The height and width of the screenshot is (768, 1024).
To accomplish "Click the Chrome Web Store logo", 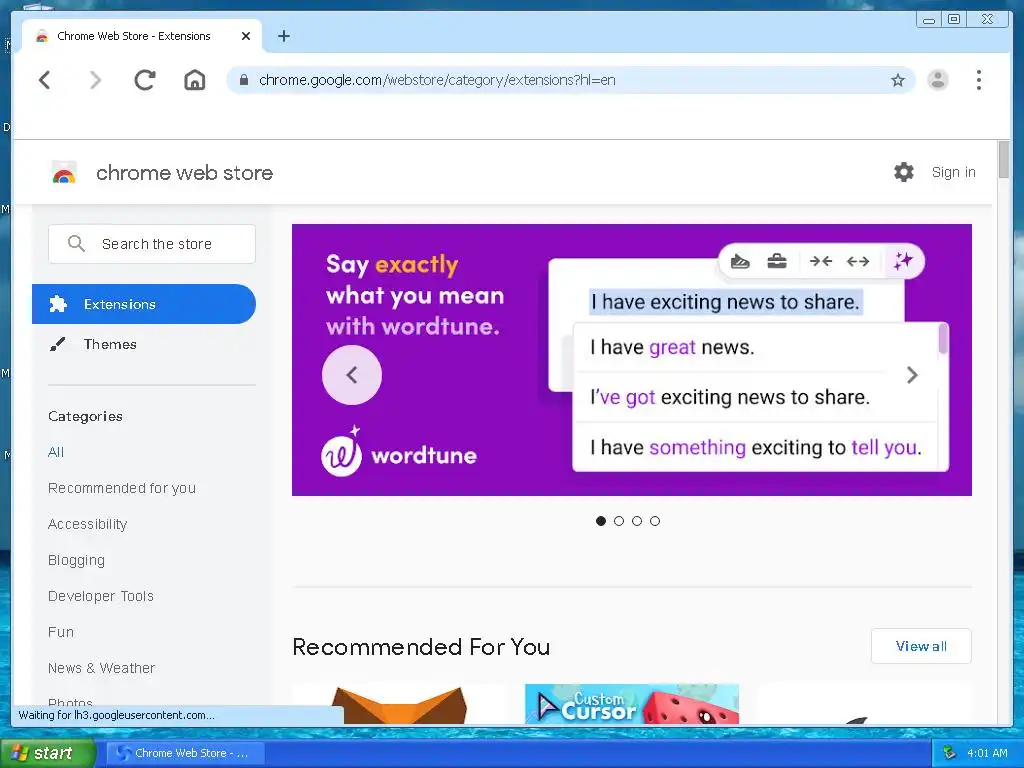I will 64,173.
